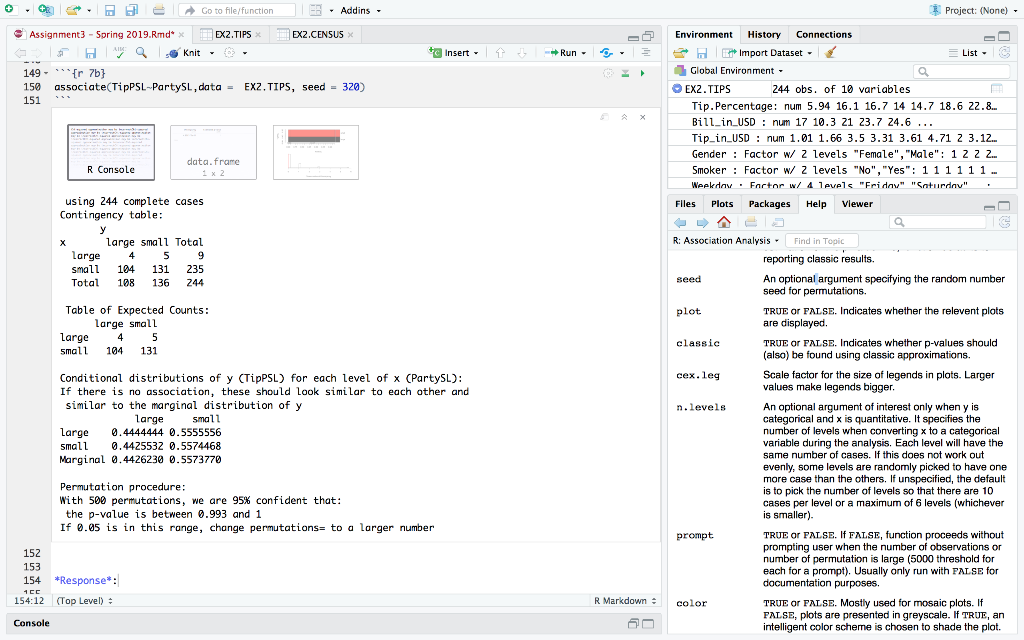1024x640 pixels.
Task: Select the plot output thumbnail
Action: pos(315,152)
